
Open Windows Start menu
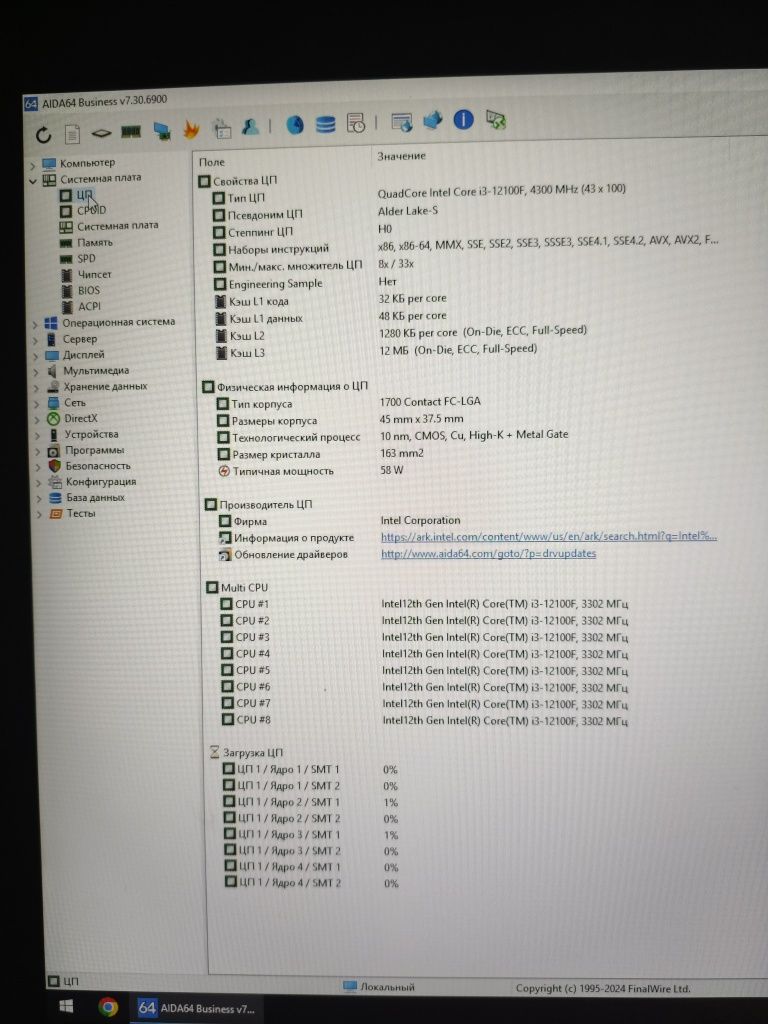(66, 1007)
